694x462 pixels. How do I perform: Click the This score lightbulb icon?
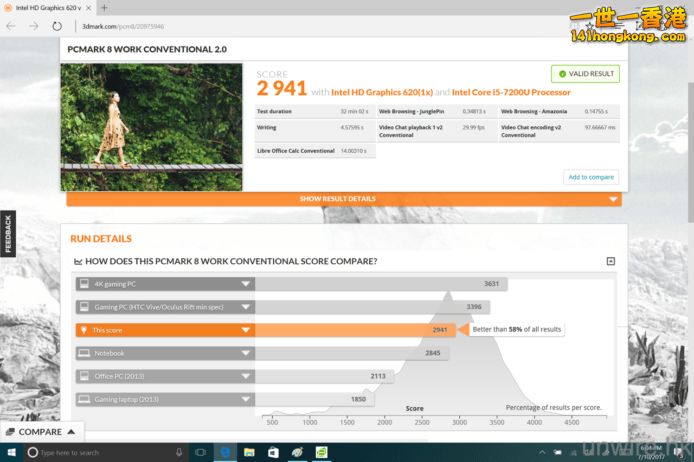pos(84,330)
